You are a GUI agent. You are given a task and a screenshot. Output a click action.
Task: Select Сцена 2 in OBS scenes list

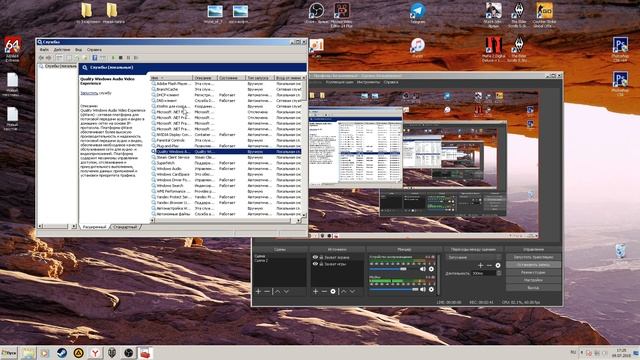(x=261, y=260)
